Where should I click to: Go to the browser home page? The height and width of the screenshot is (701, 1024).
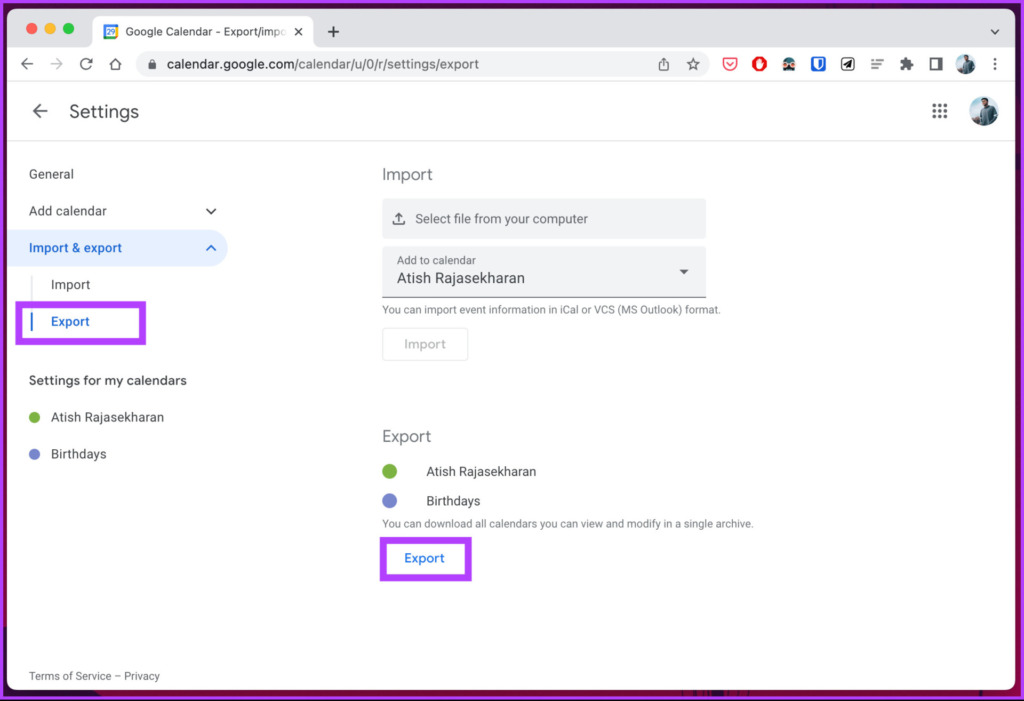click(116, 64)
